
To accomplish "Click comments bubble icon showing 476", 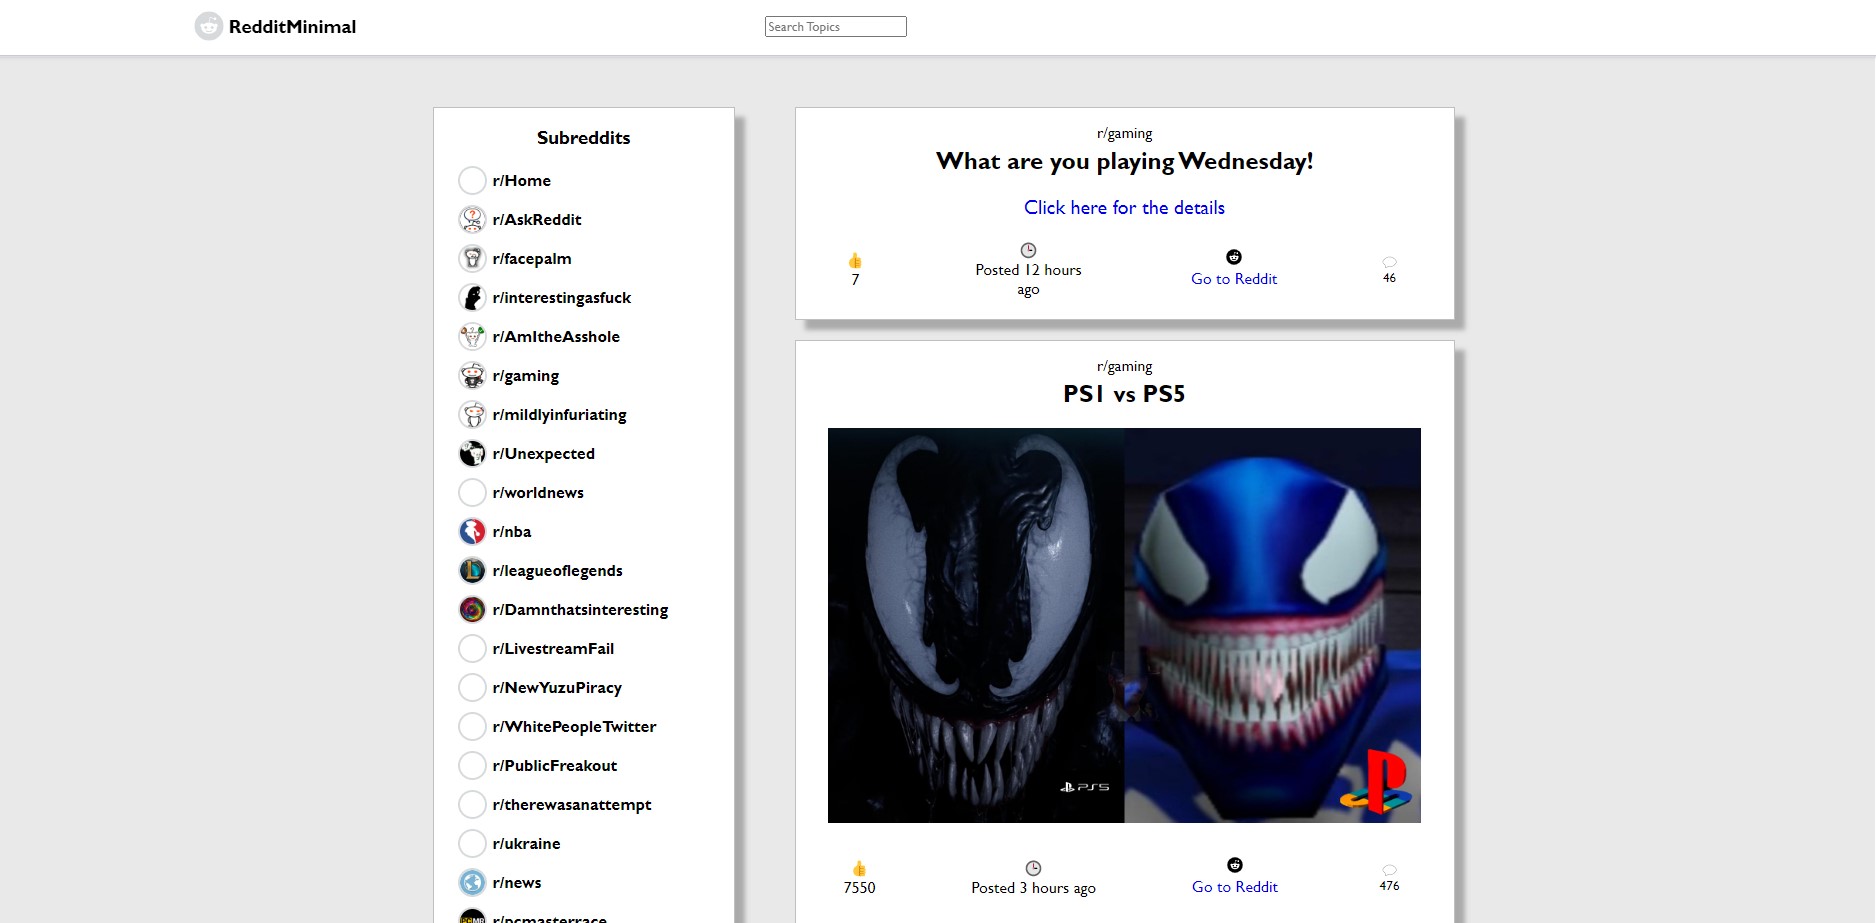I will [x=1389, y=870].
